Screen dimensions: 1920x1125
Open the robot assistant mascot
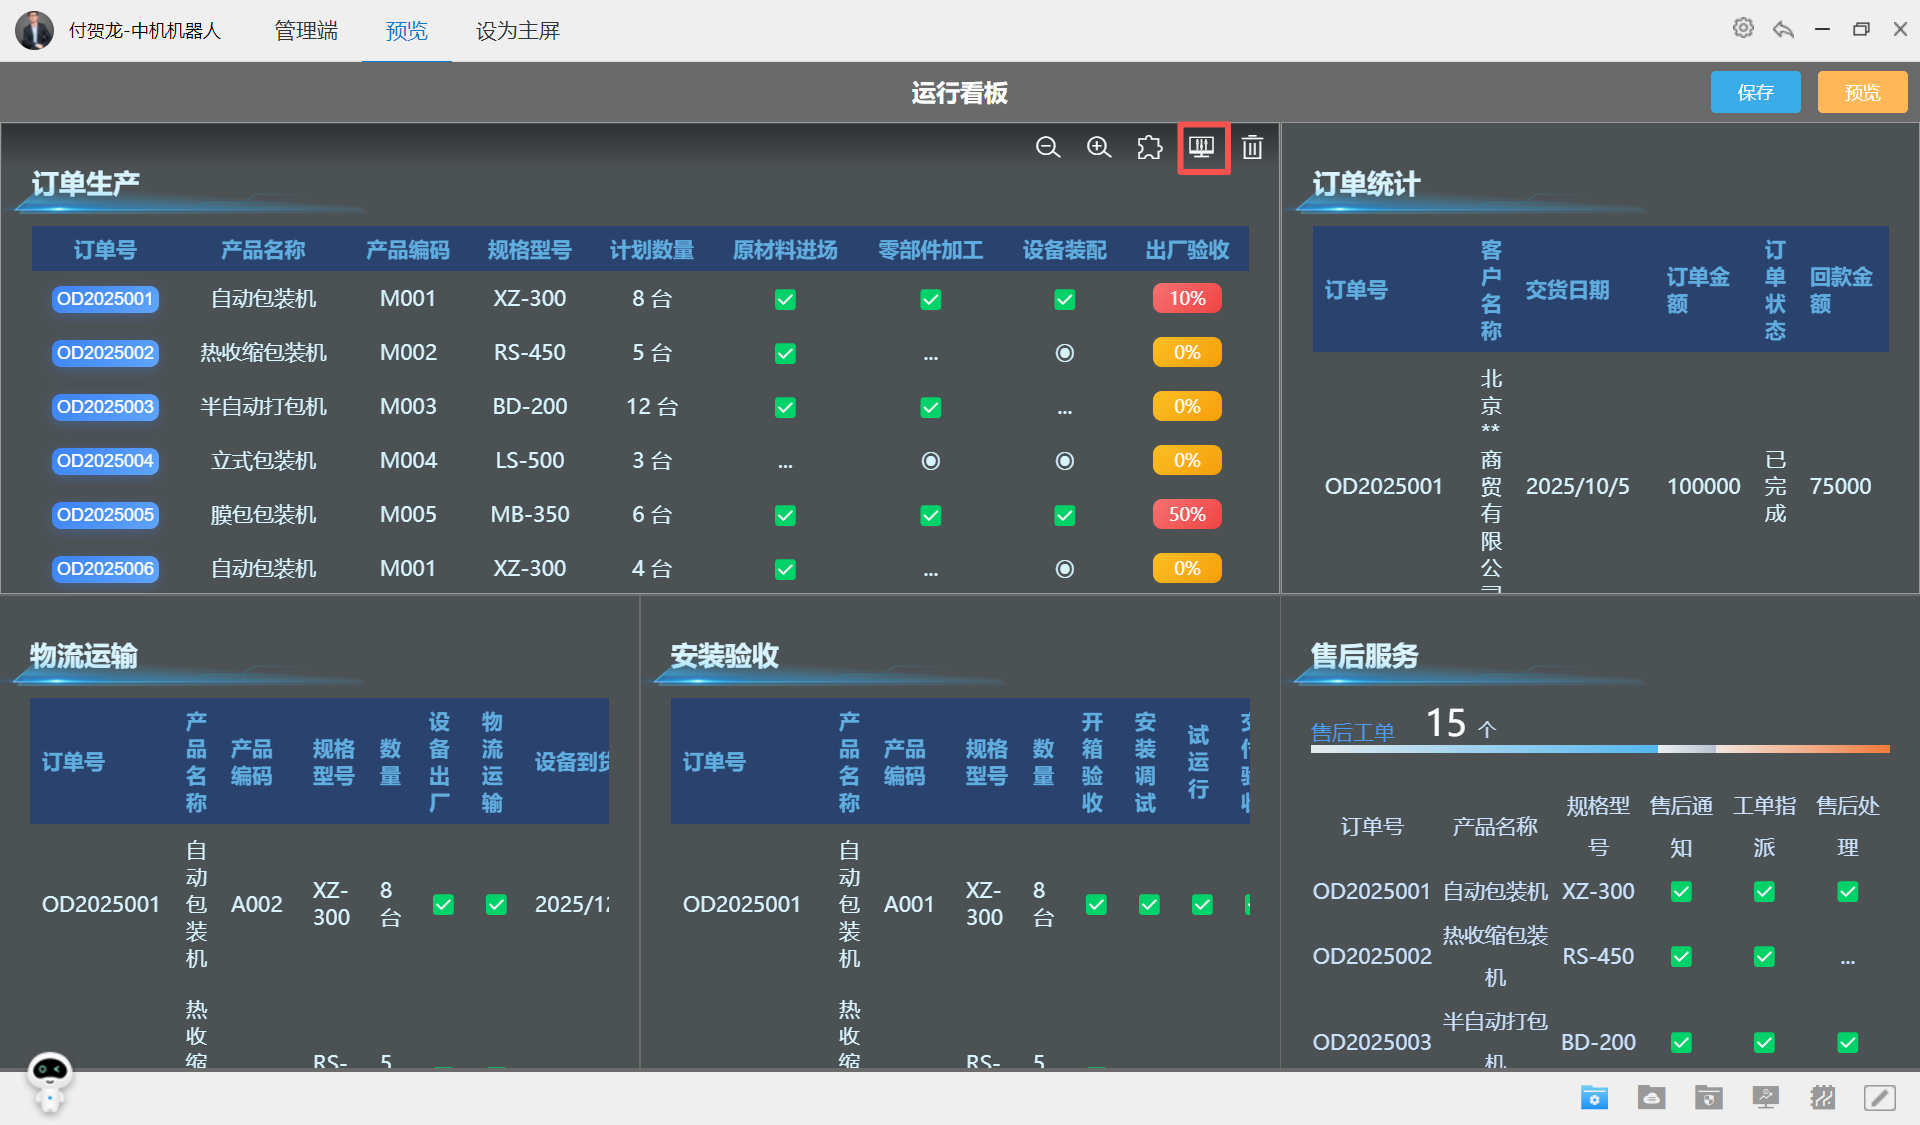tap(49, 1081)
